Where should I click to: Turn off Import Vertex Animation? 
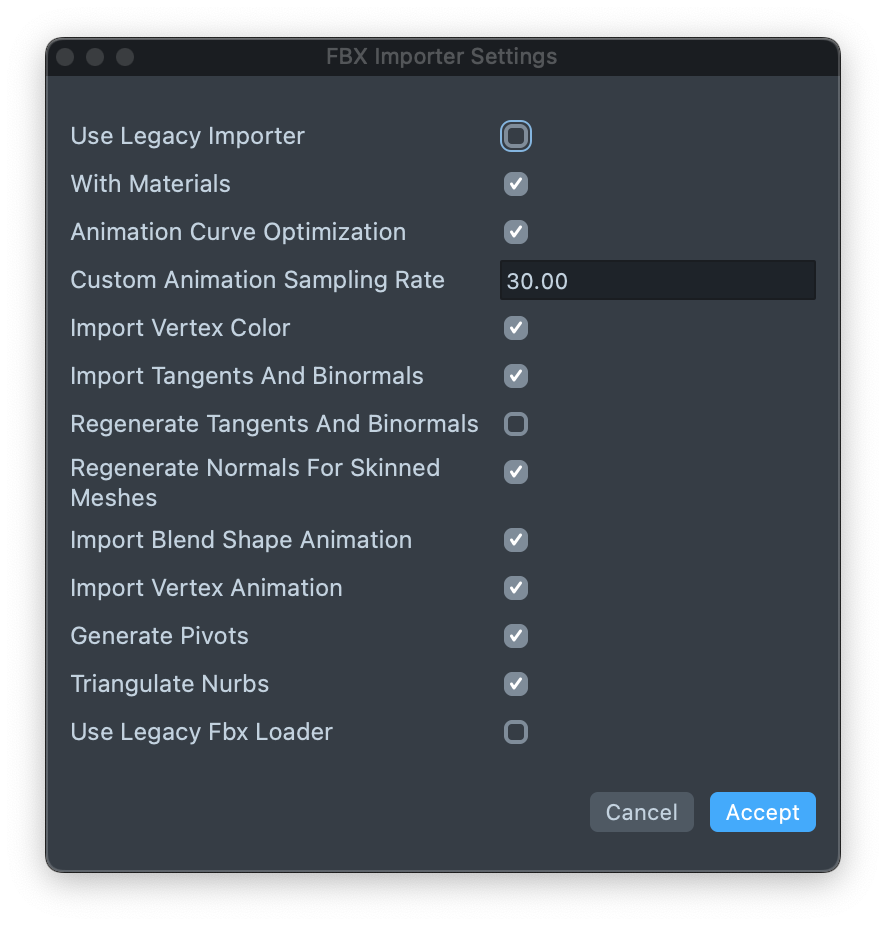point(516,588)
